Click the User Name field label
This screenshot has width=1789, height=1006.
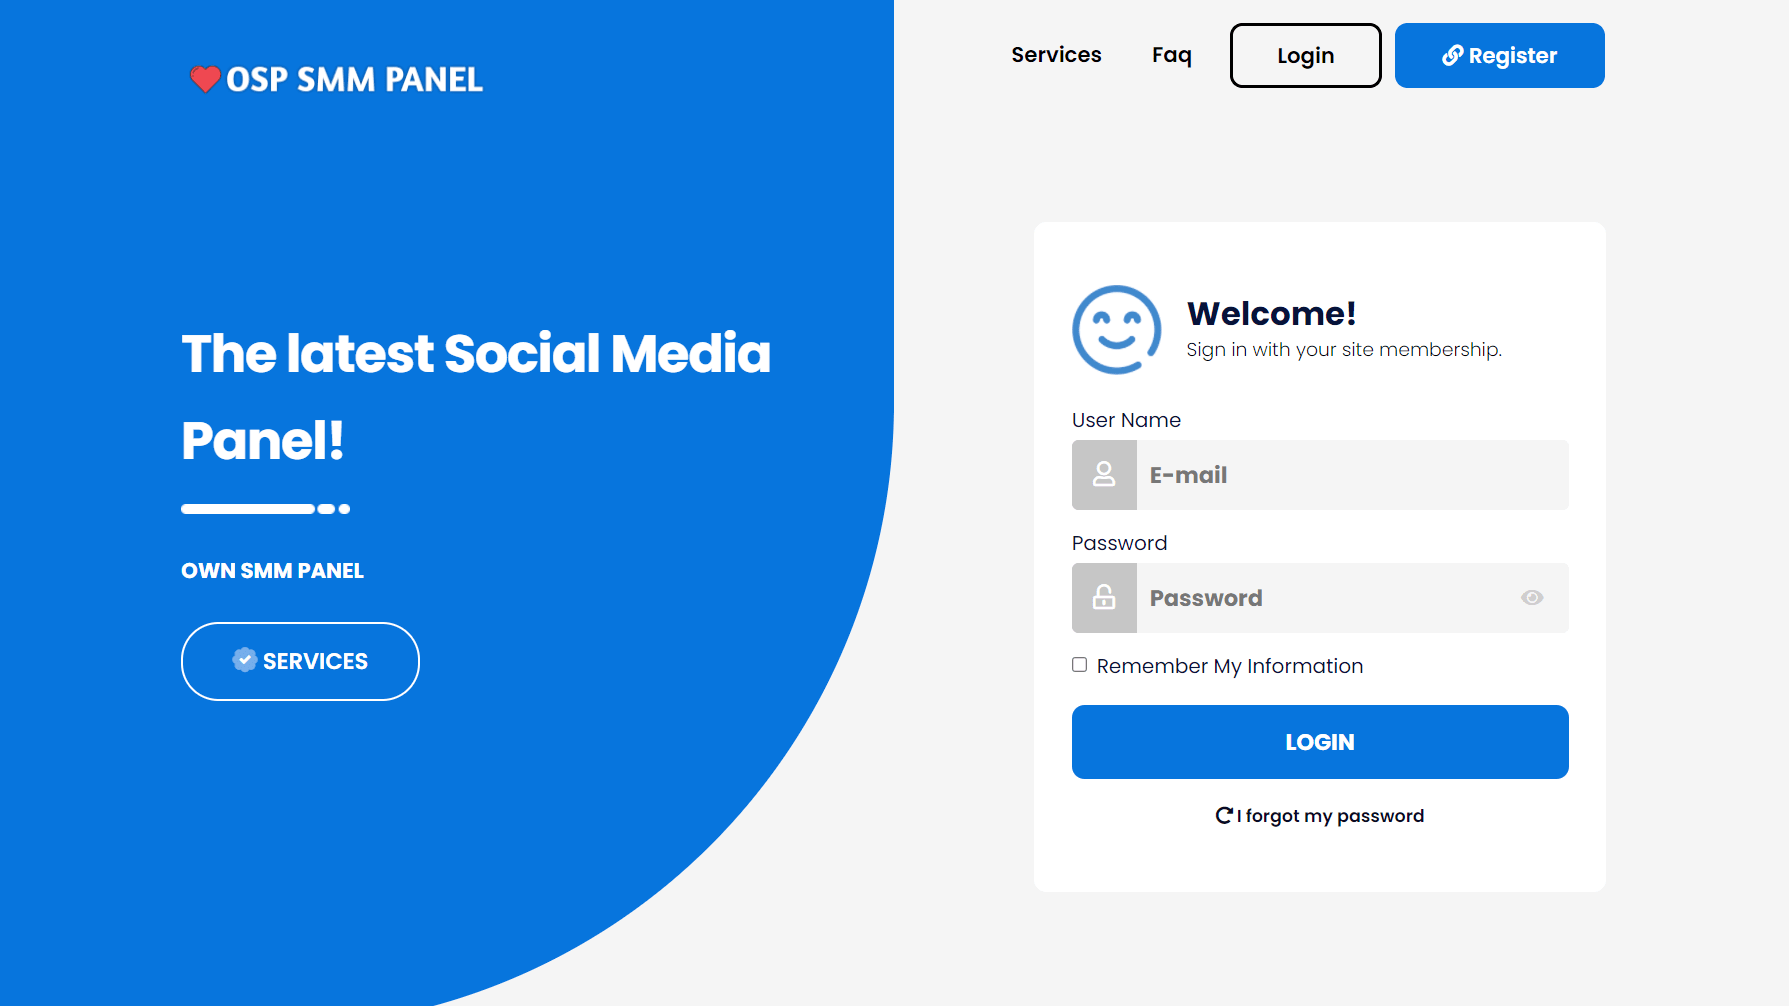1126,420
